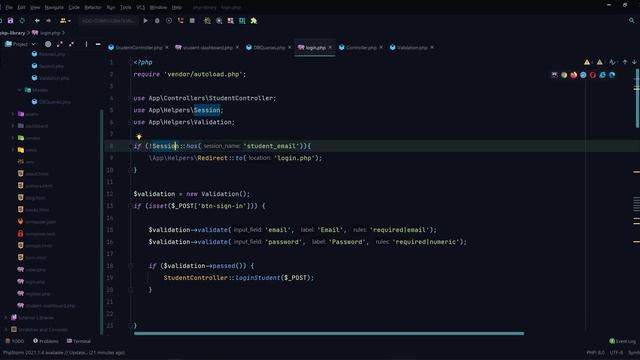Screen dimensions: 640x360
Task: Open in Safari browser icon
Action: pyautogui.click(x=583, y=75)
